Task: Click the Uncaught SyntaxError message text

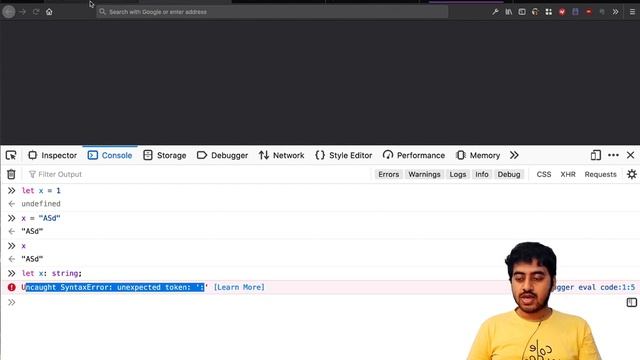Action: click(x=115, y=287)
